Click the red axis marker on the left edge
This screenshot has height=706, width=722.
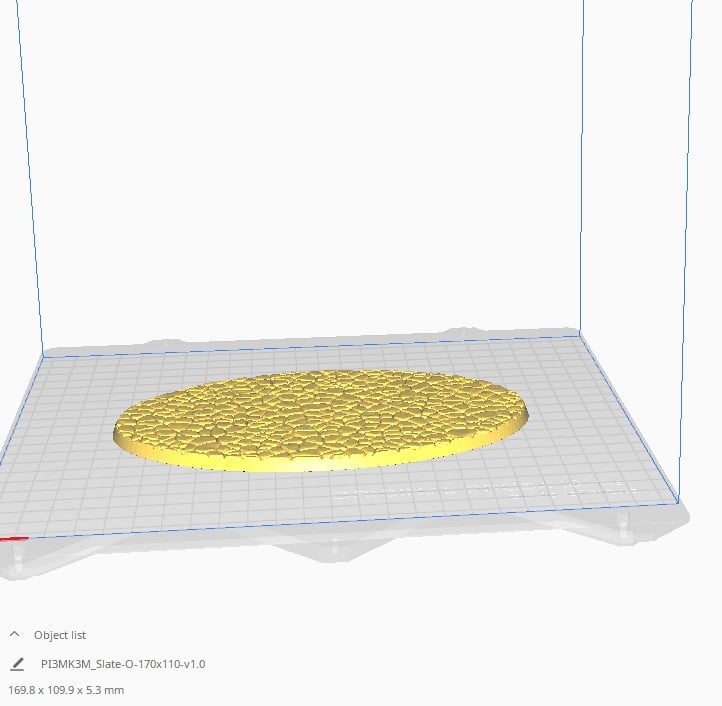pyautogui.click(x=12, y=538)
